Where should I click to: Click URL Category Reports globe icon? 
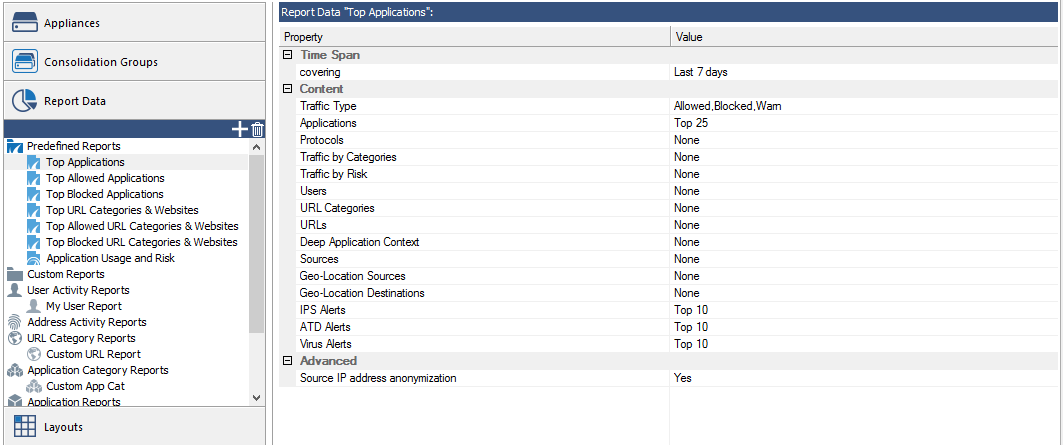15,338
